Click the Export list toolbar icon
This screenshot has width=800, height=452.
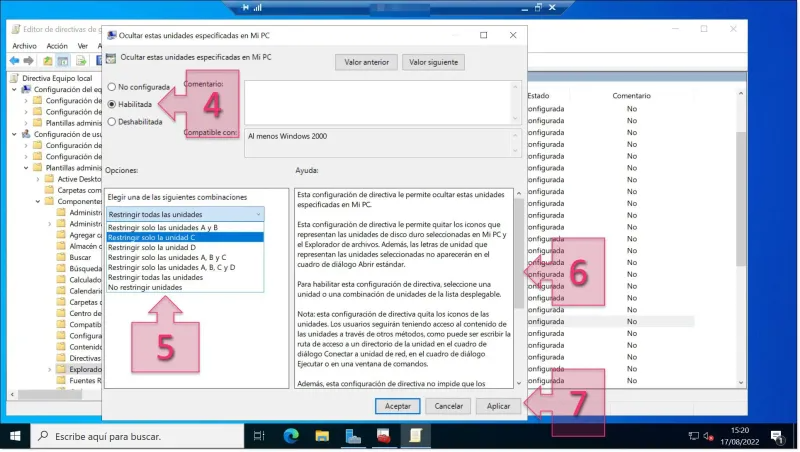[81, 61]
